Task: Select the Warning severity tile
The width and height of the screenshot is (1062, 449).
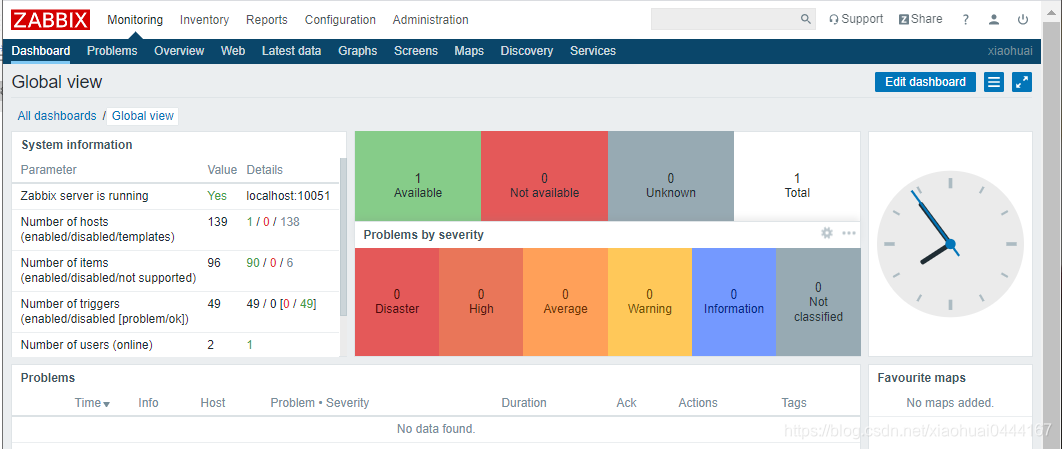Action: coord(650,301)
